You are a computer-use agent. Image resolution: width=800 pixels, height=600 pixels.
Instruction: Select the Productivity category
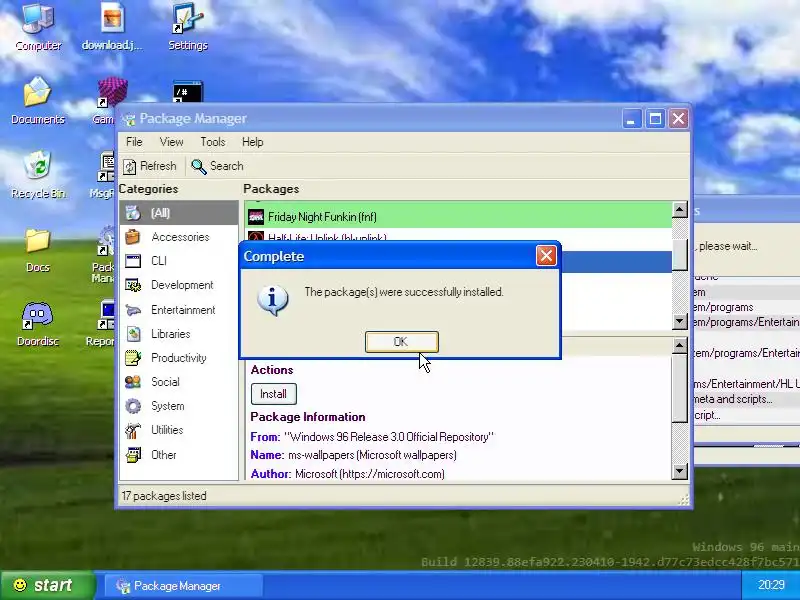(179, 358)
